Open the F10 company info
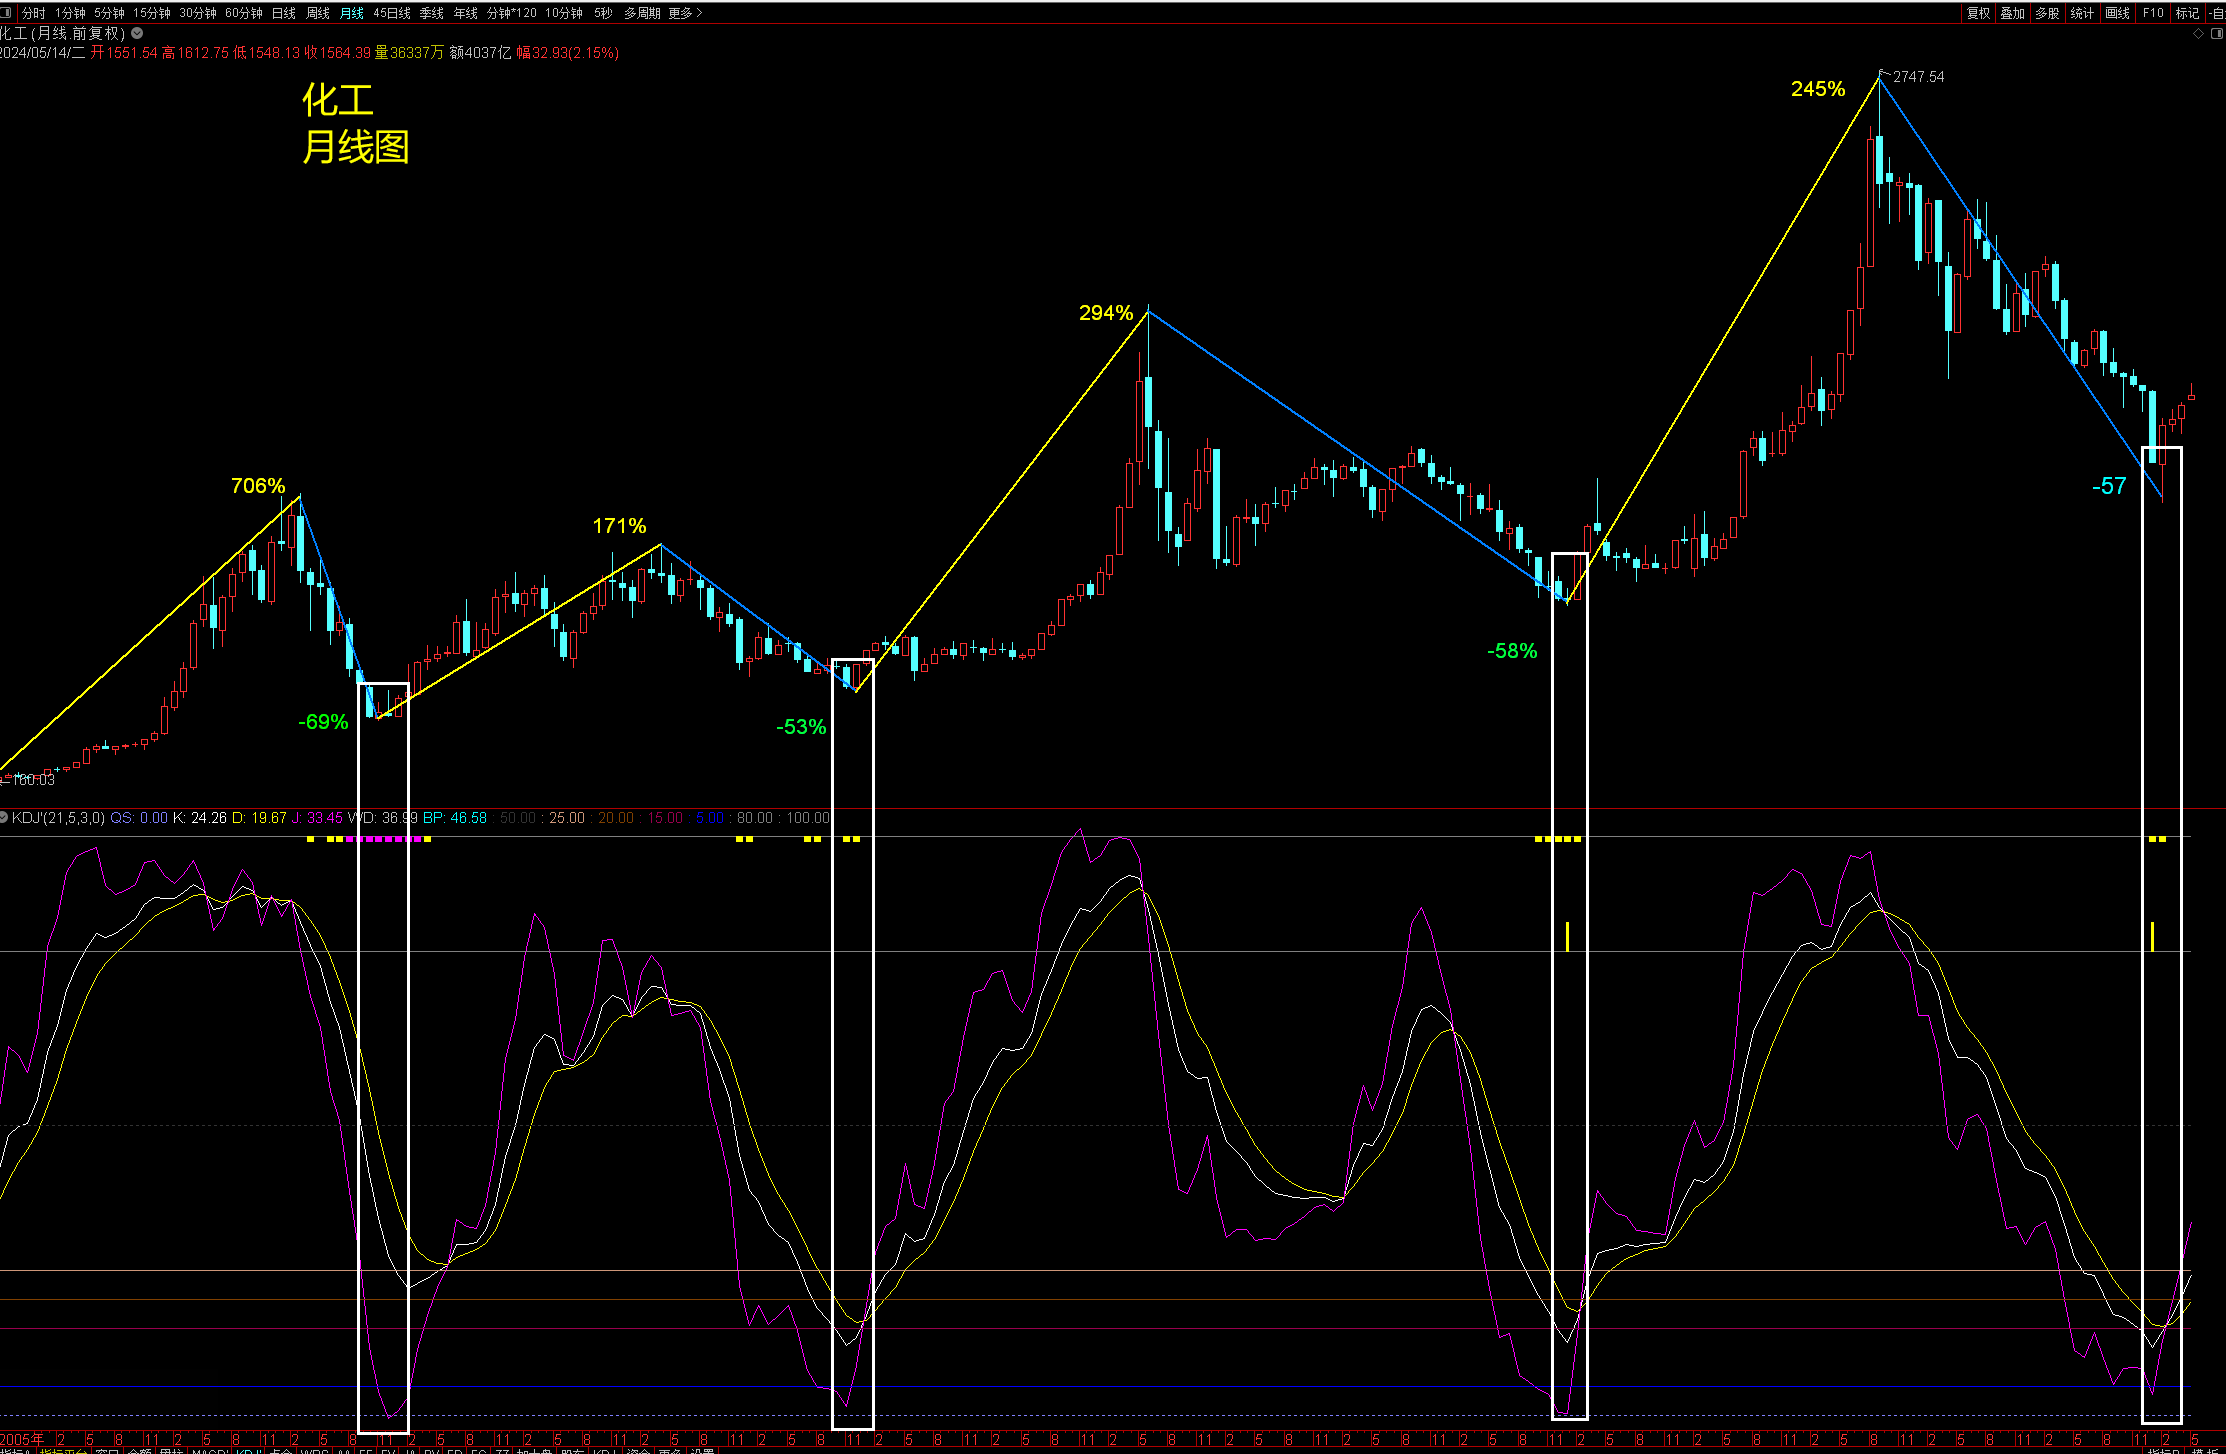 [2153, 13]
